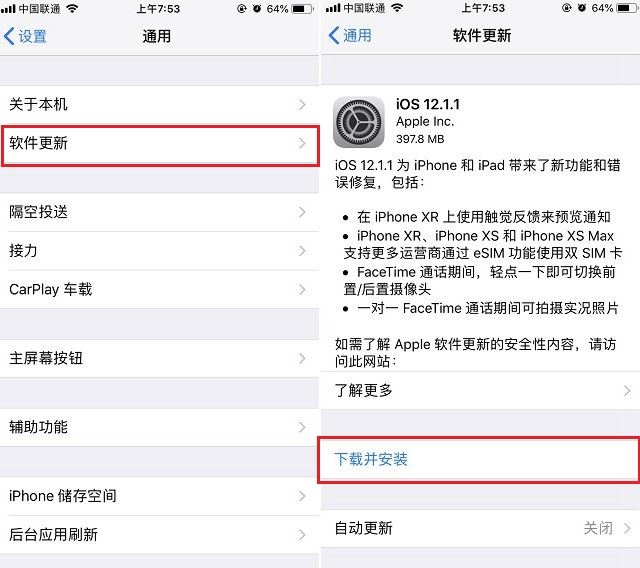Image resolution: width=640 pixels, height=568 pixels.
Task: Tap the back chevron to 通用
Action: pos(334,36)
